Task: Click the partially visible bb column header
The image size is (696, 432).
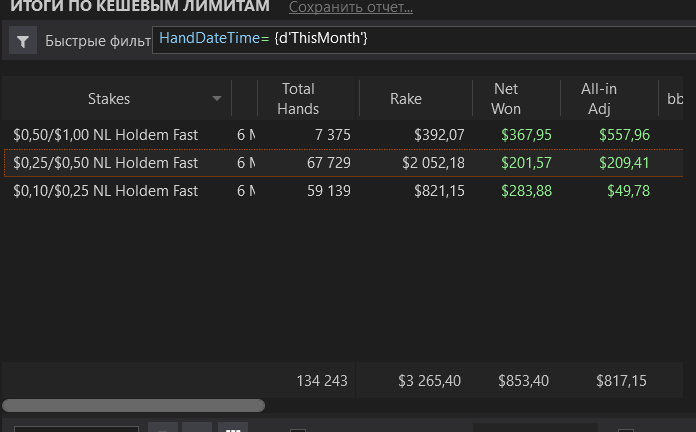Action: click(x=676, y=99)
